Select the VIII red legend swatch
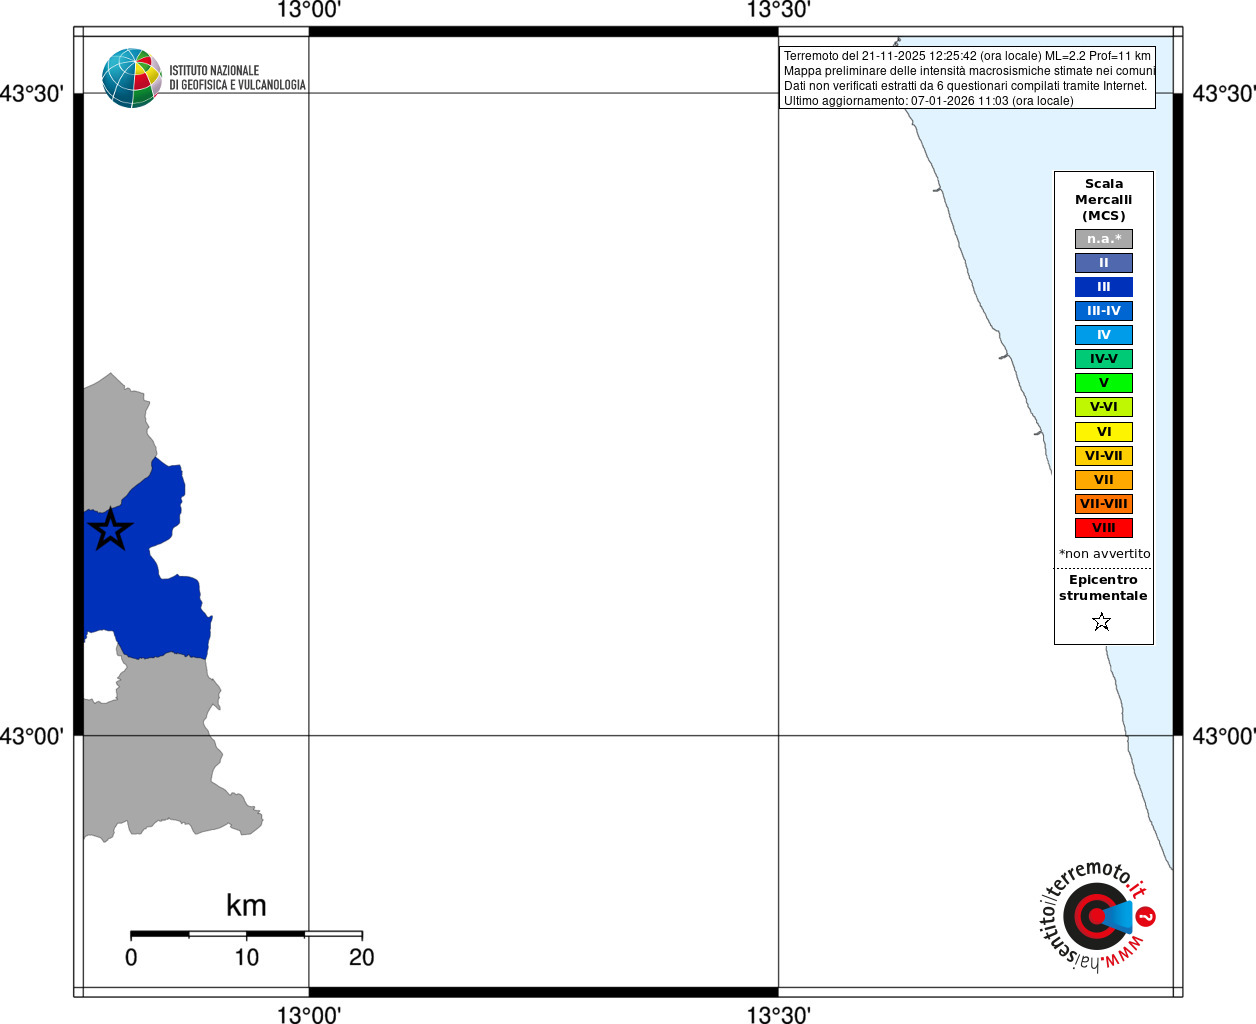This screenshot has height=1024, width=1256. 1104,528
